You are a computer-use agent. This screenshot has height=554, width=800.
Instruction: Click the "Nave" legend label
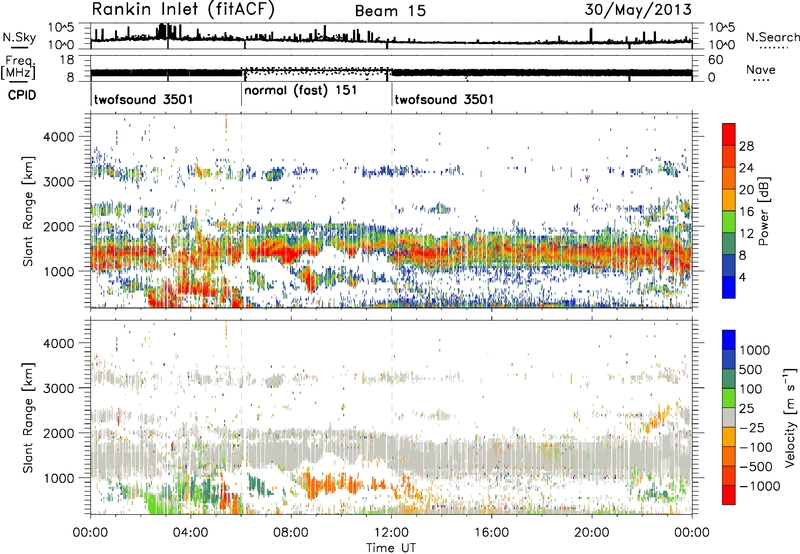[x=761, y=69]
